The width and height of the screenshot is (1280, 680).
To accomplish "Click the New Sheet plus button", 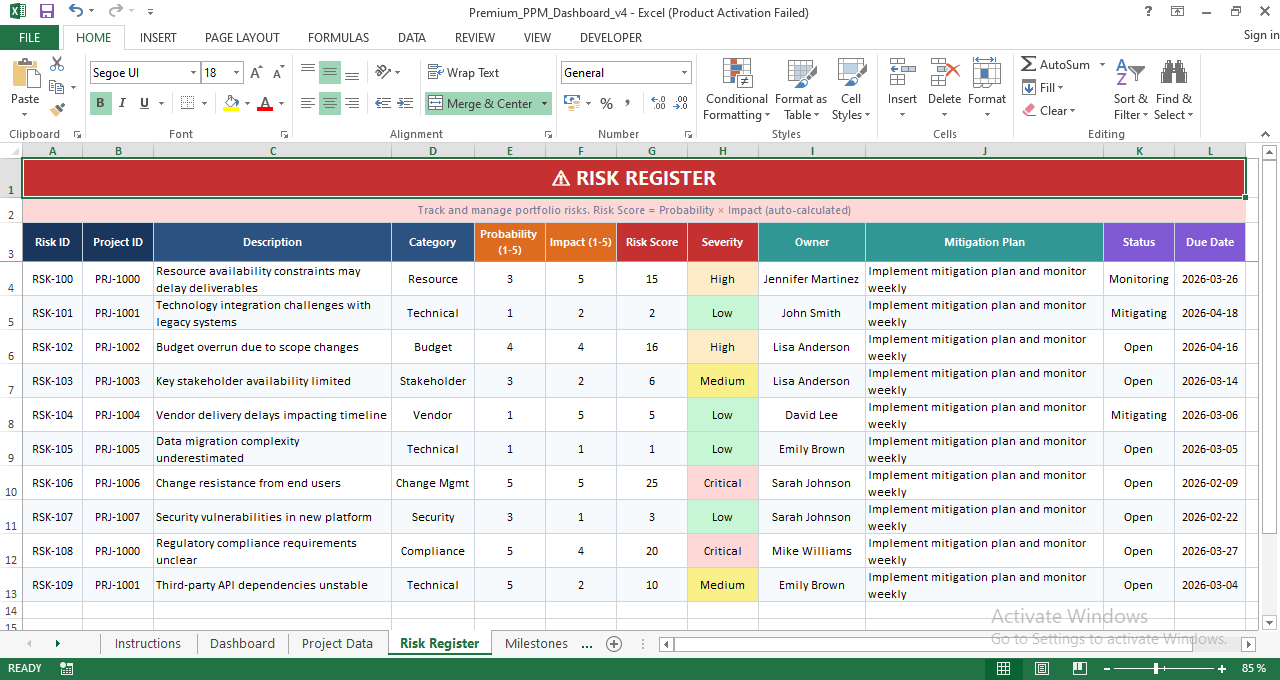I will [613, 644].
